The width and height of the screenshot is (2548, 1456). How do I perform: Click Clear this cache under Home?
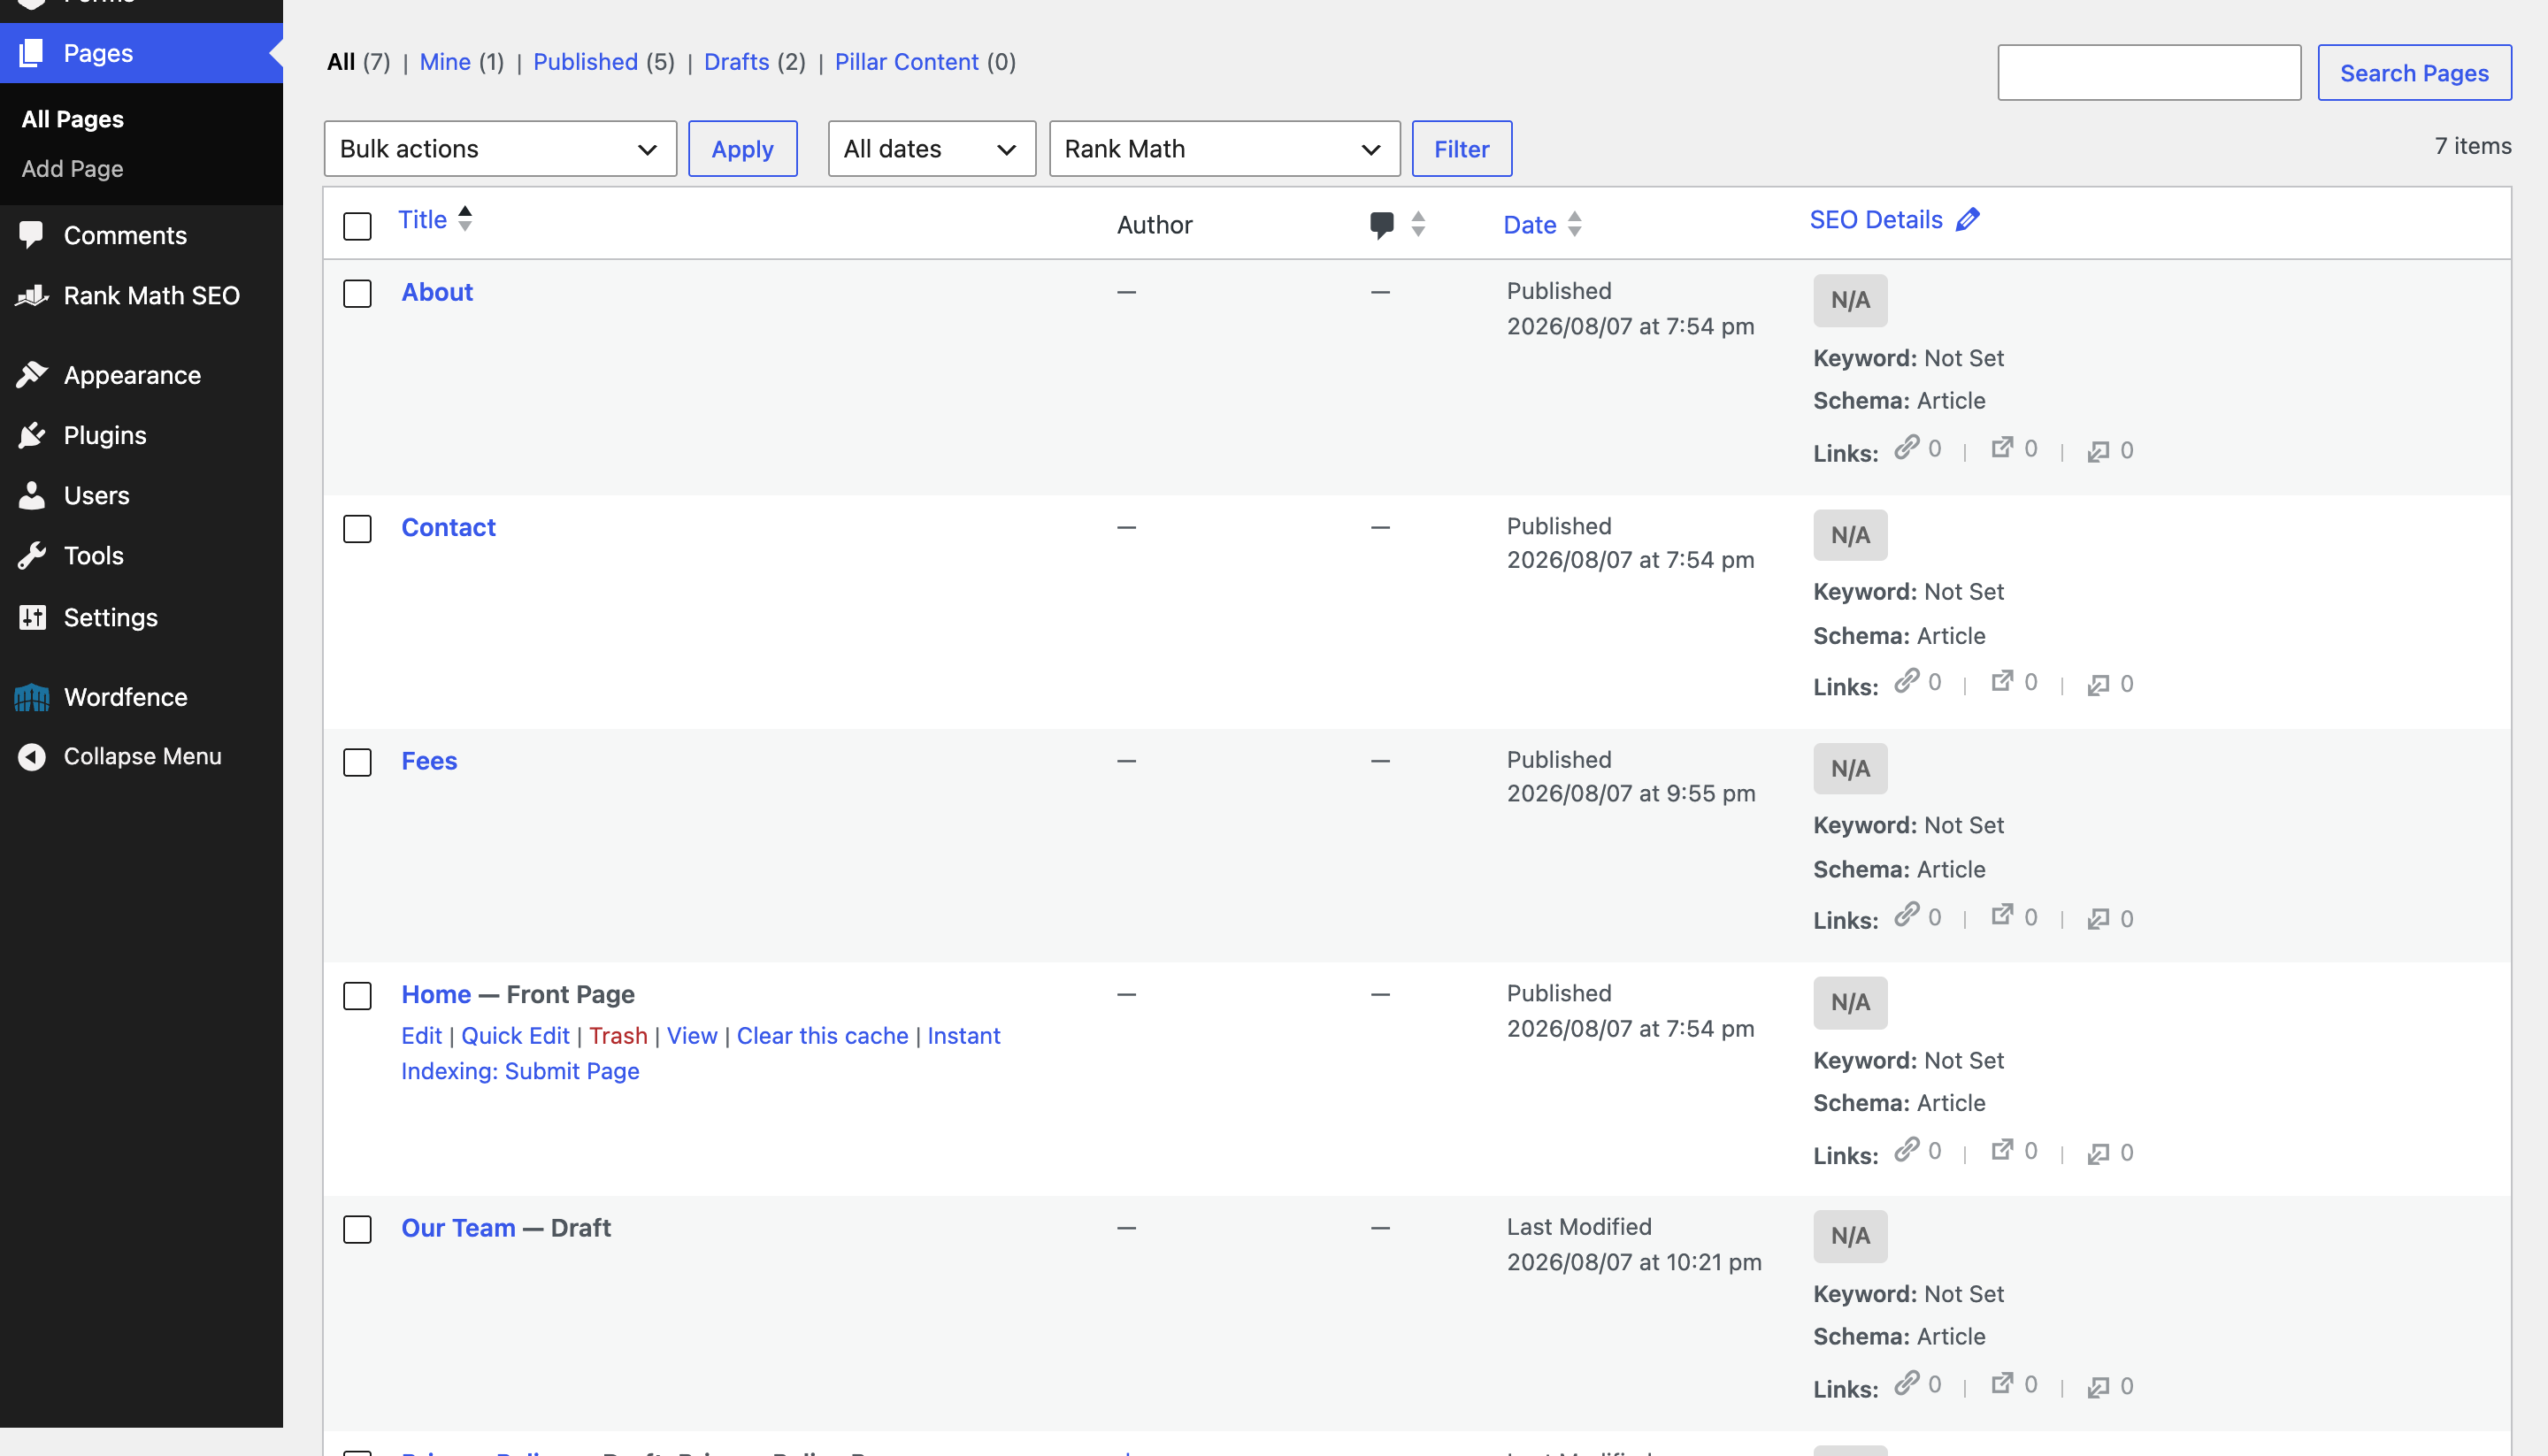822,1036
